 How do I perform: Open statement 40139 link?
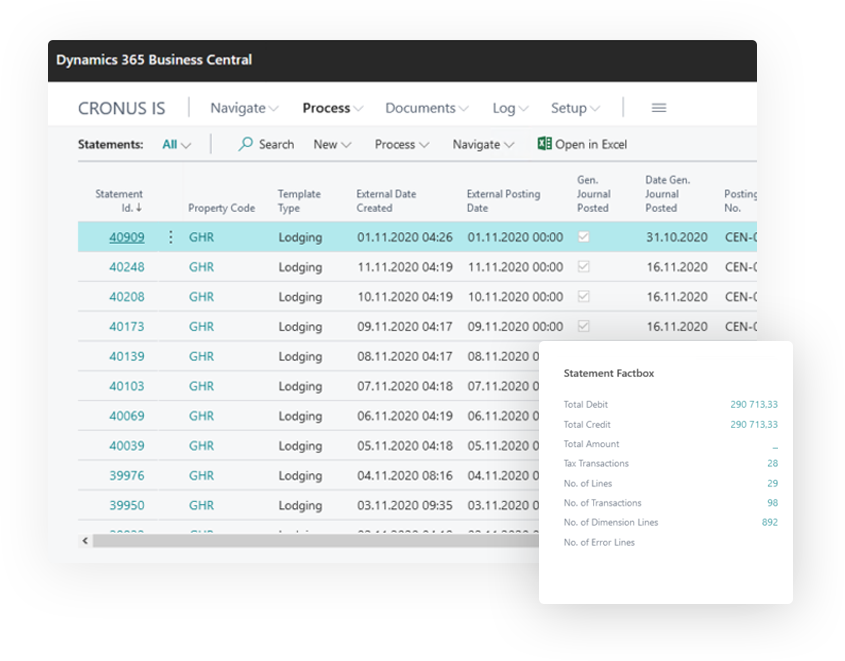tap(127, 356)
